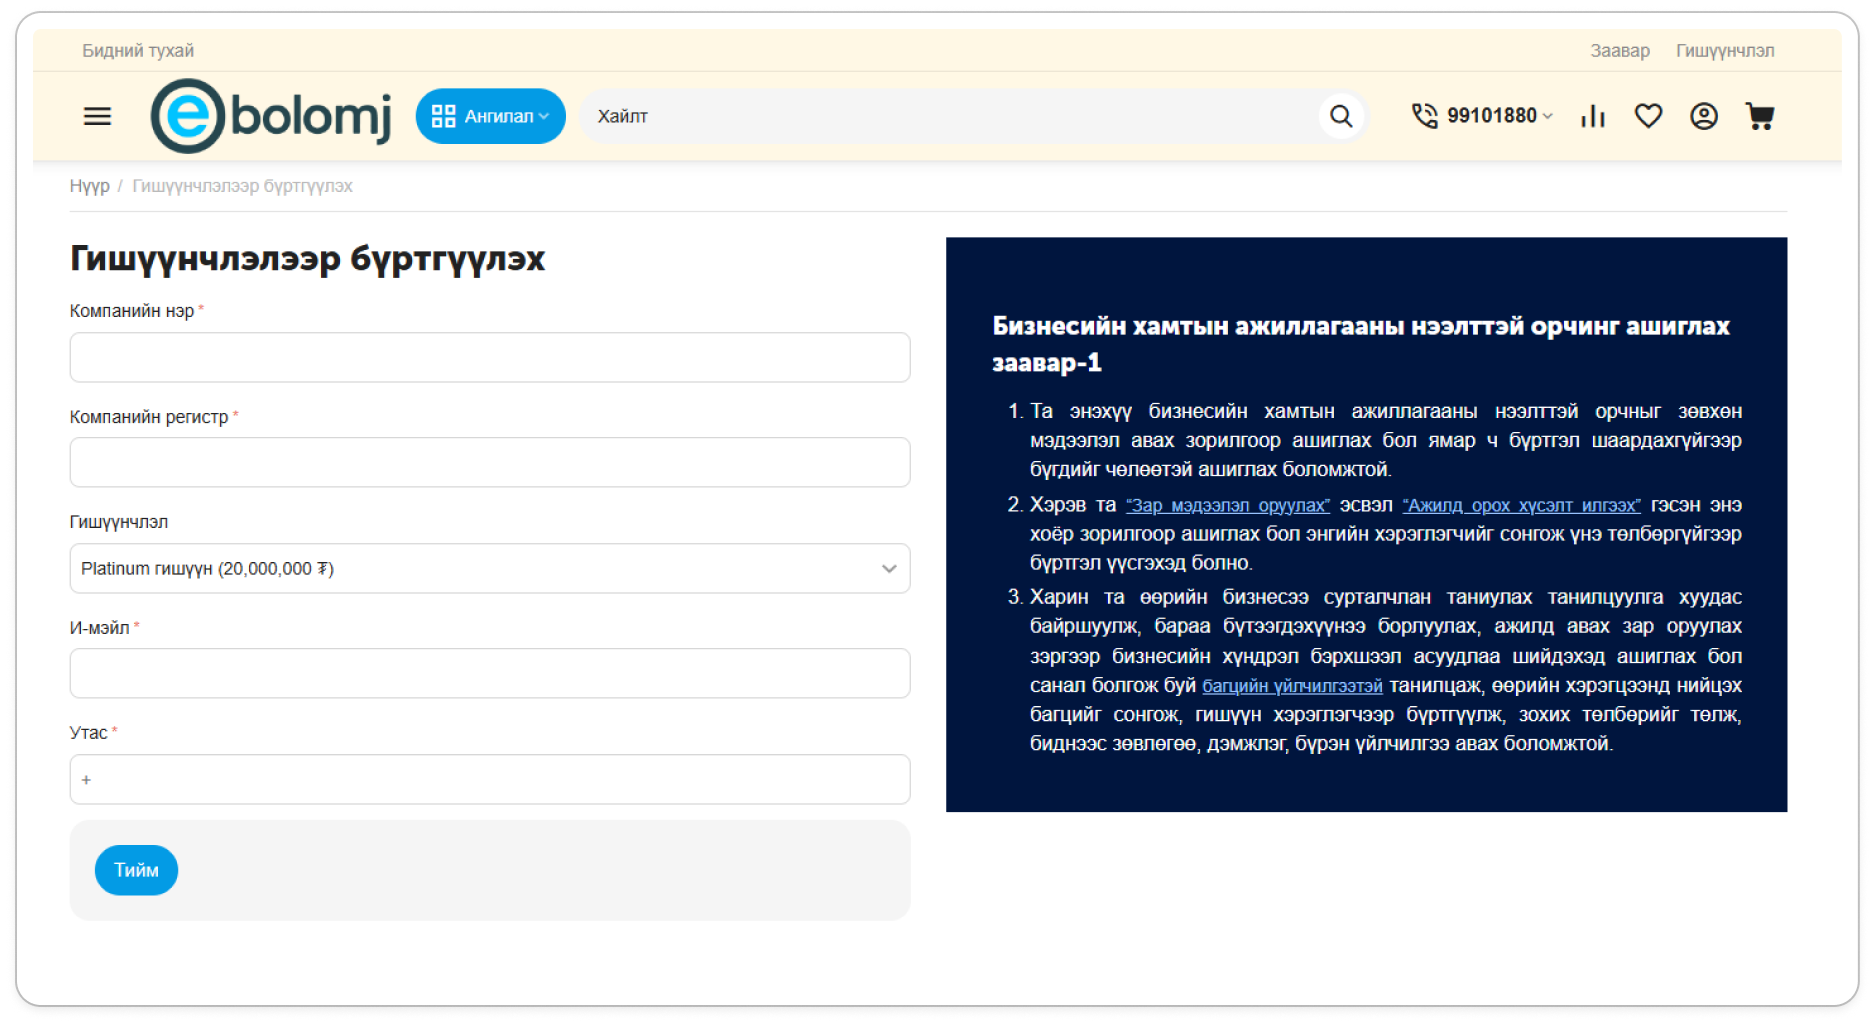Click the search magnifier icon
1876x1021 pixels.
1341,116
